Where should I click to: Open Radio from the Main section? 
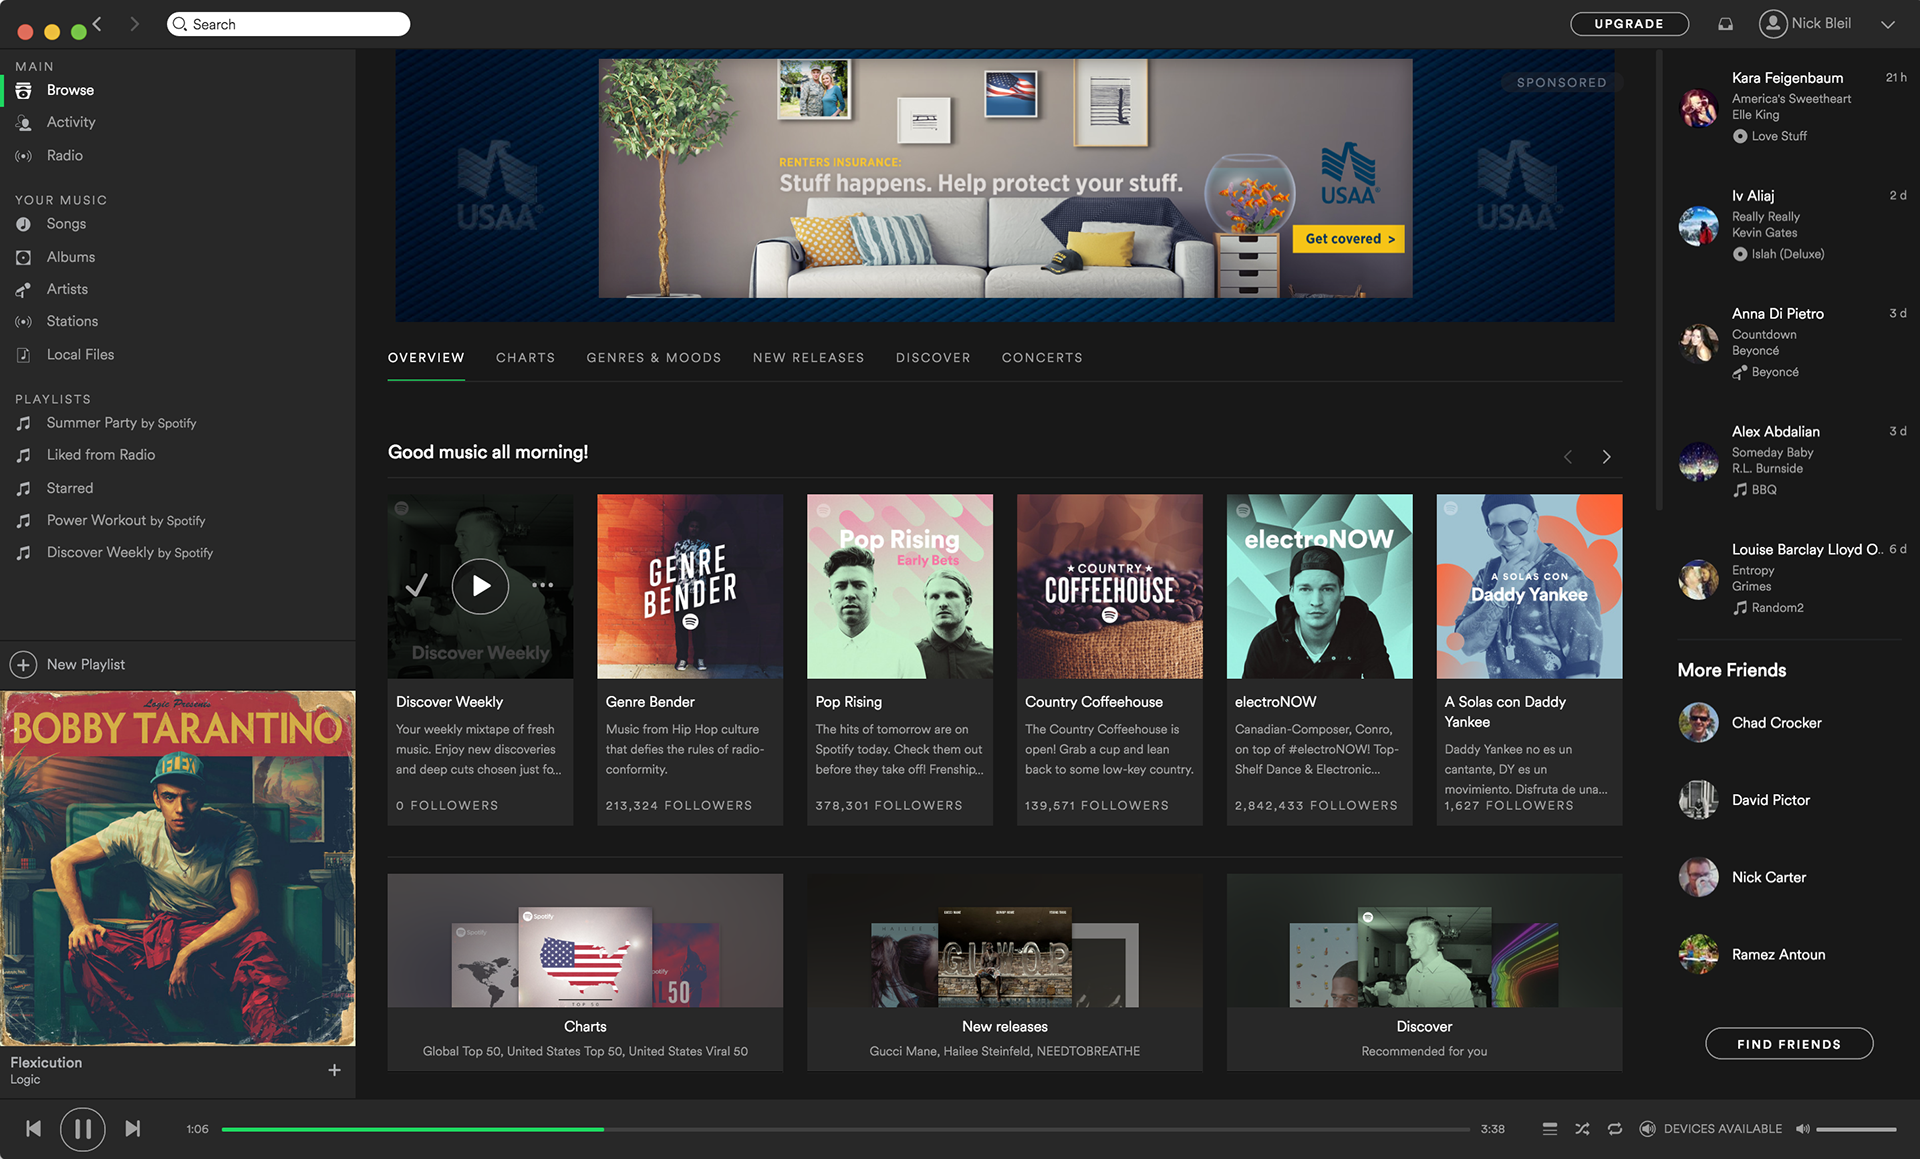point(64,156)
